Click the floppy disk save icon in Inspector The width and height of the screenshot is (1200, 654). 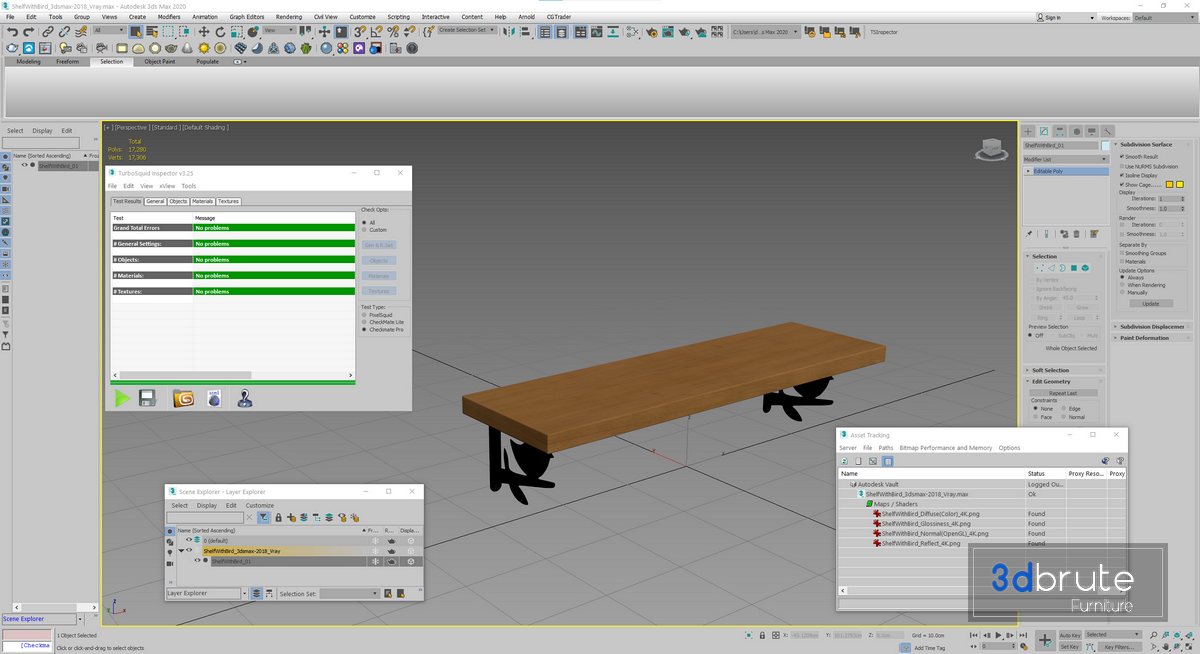[148, 398]
